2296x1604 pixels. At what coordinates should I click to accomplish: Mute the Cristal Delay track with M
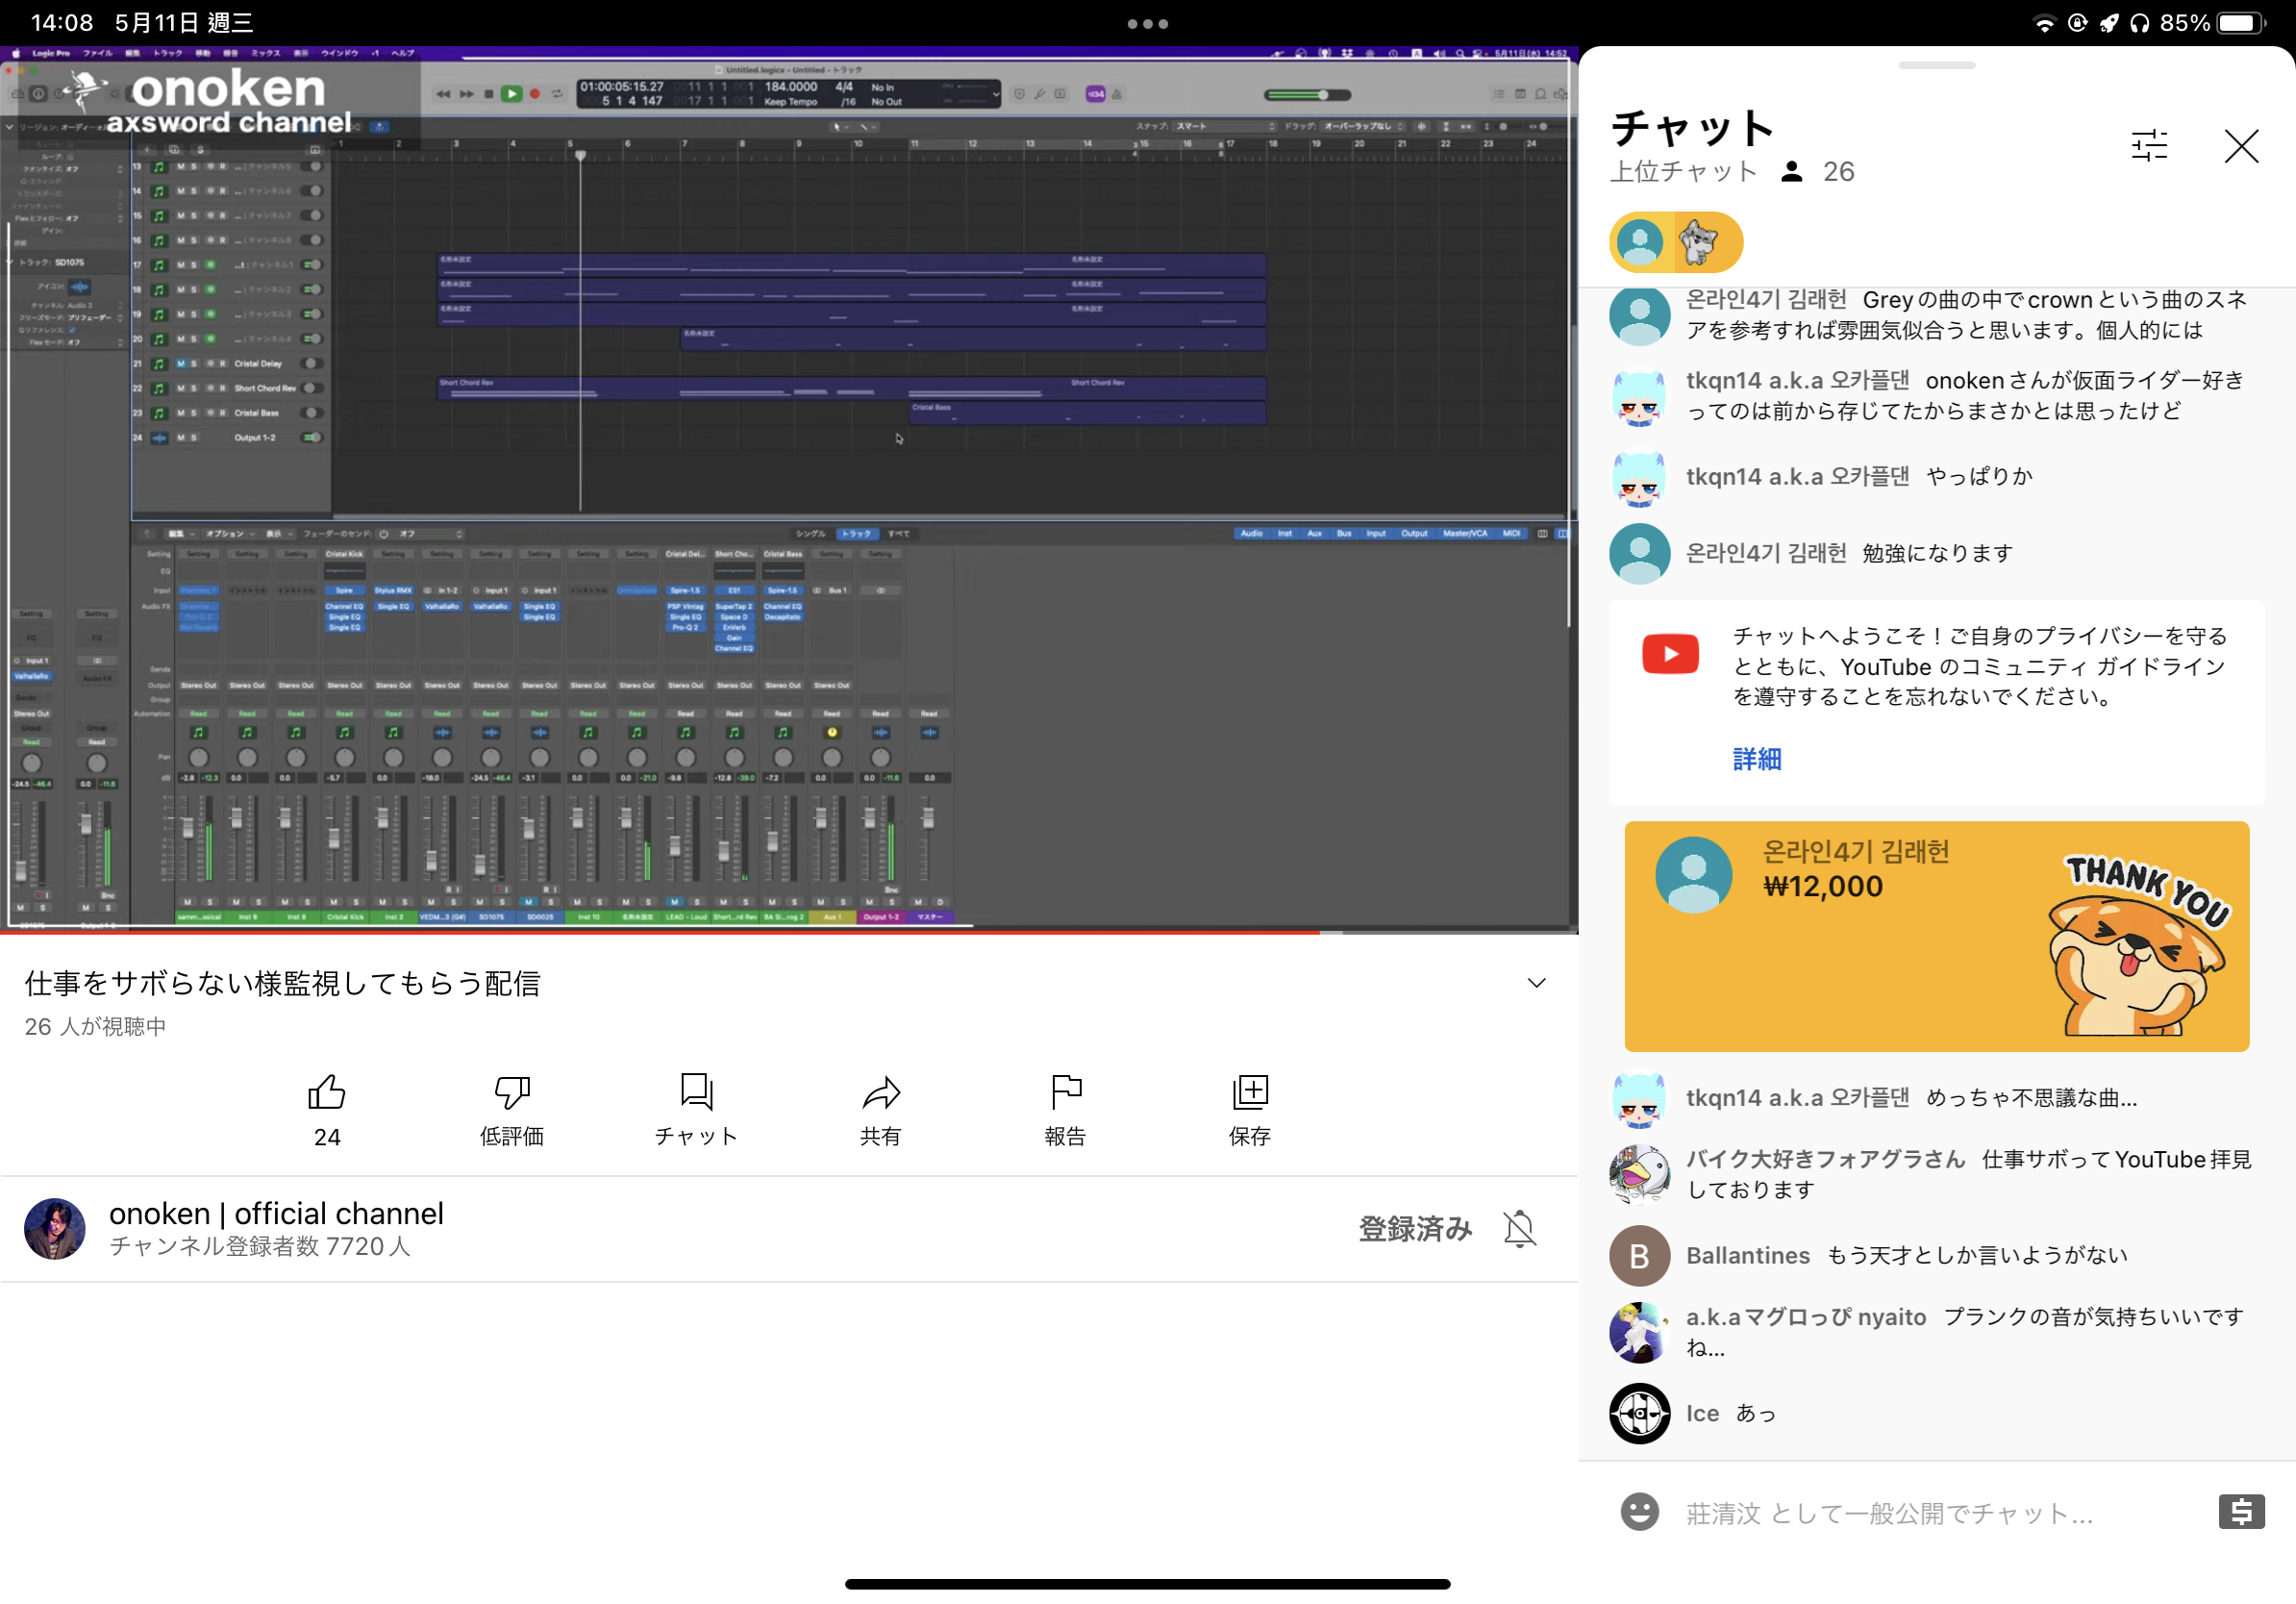(x=181, y=364)
